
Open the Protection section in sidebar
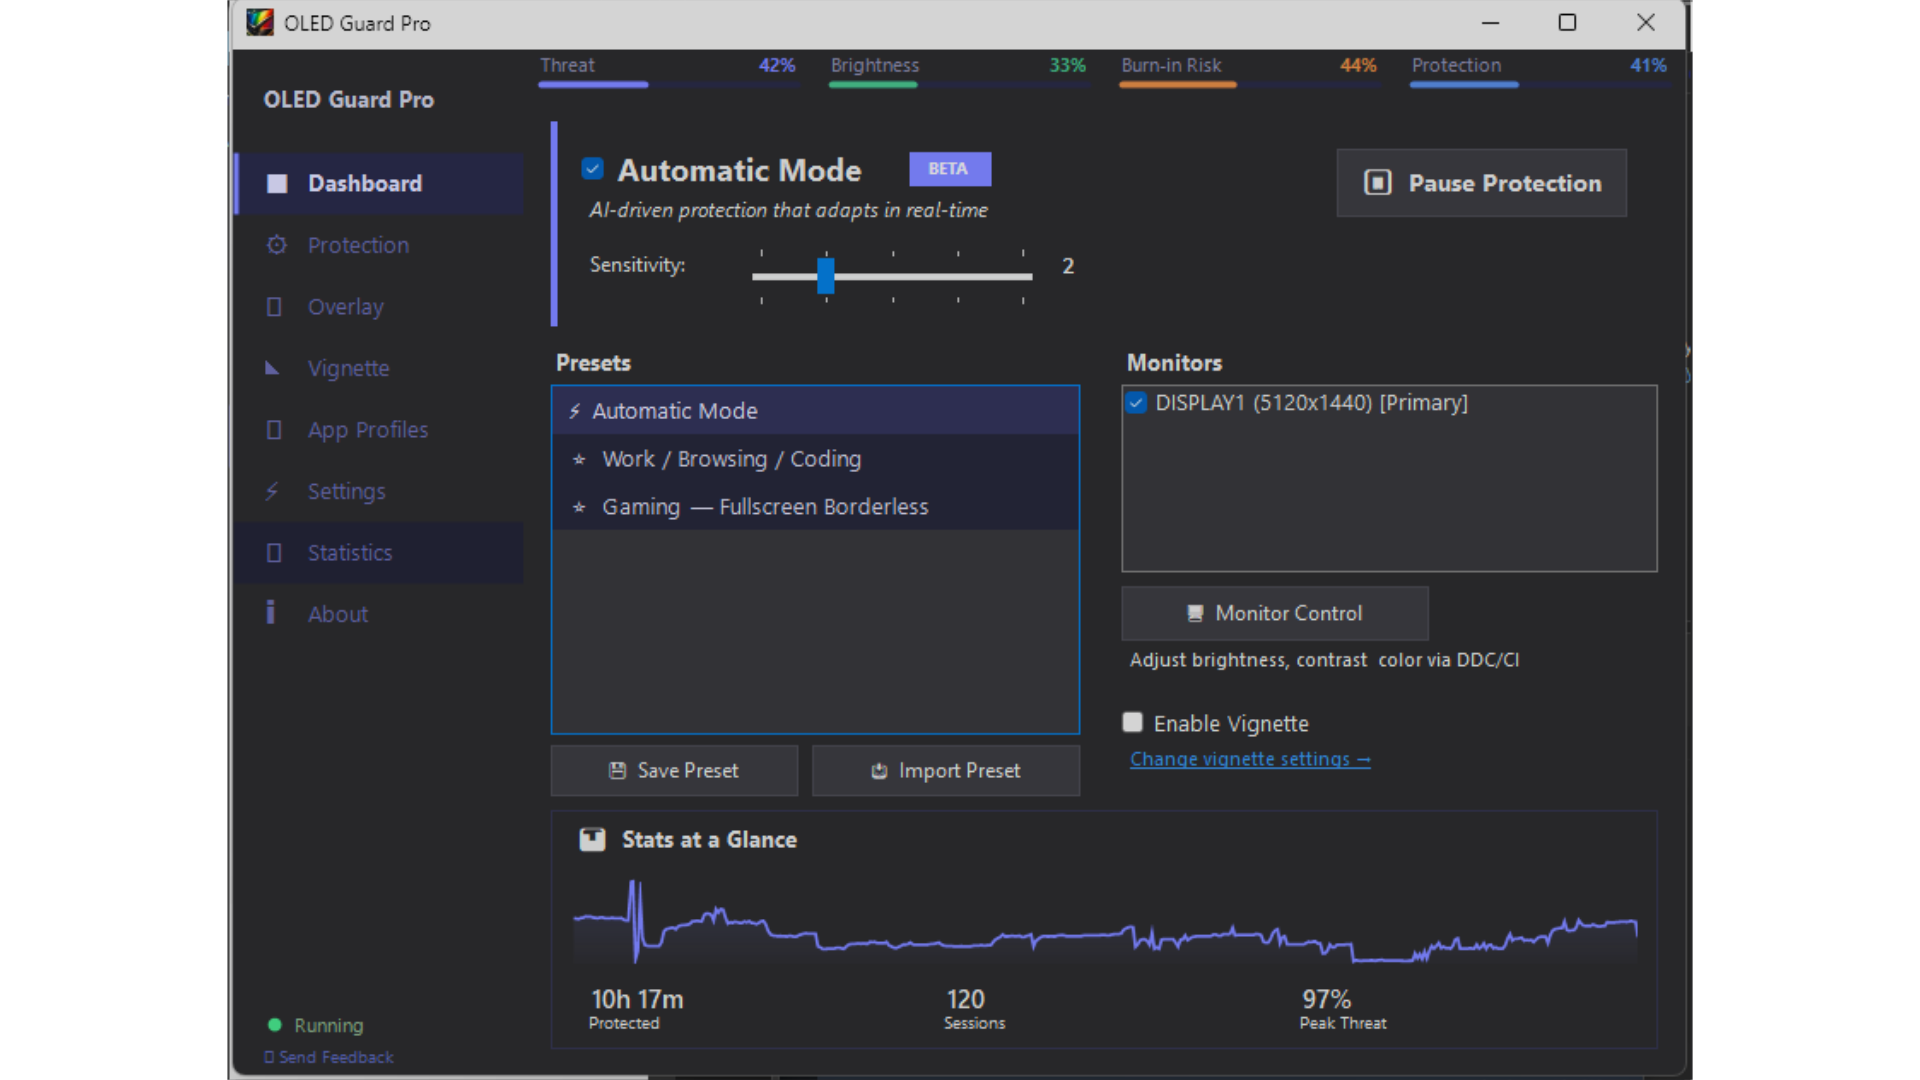coord(358,245)
